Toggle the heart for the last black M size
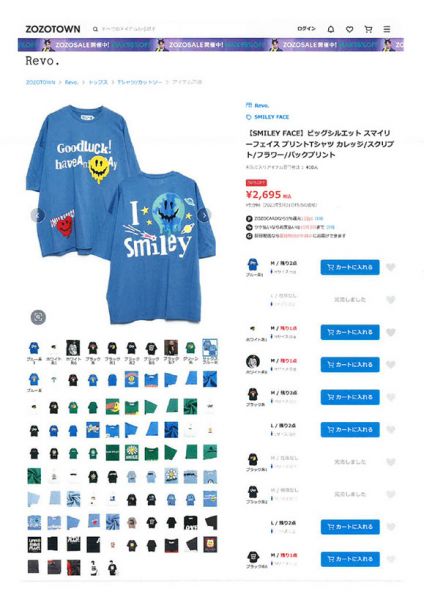The image size is (424, 600). (x=390, y=559)
